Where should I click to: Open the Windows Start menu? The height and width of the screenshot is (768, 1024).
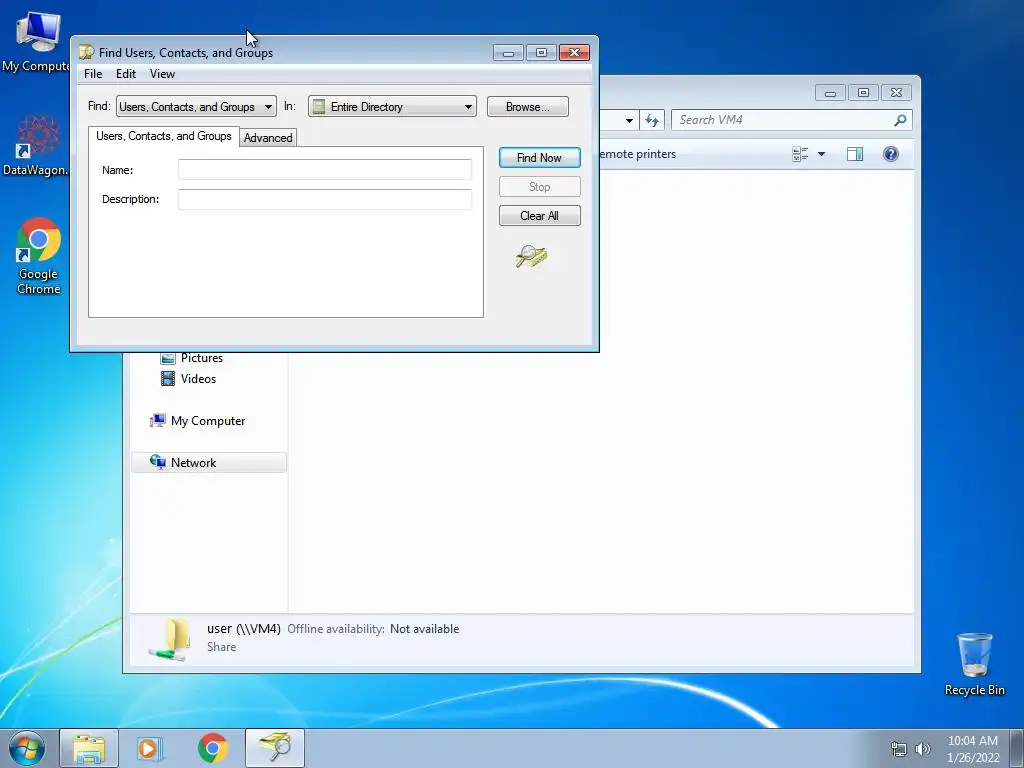pyautogui.click(x=27, y=748)
